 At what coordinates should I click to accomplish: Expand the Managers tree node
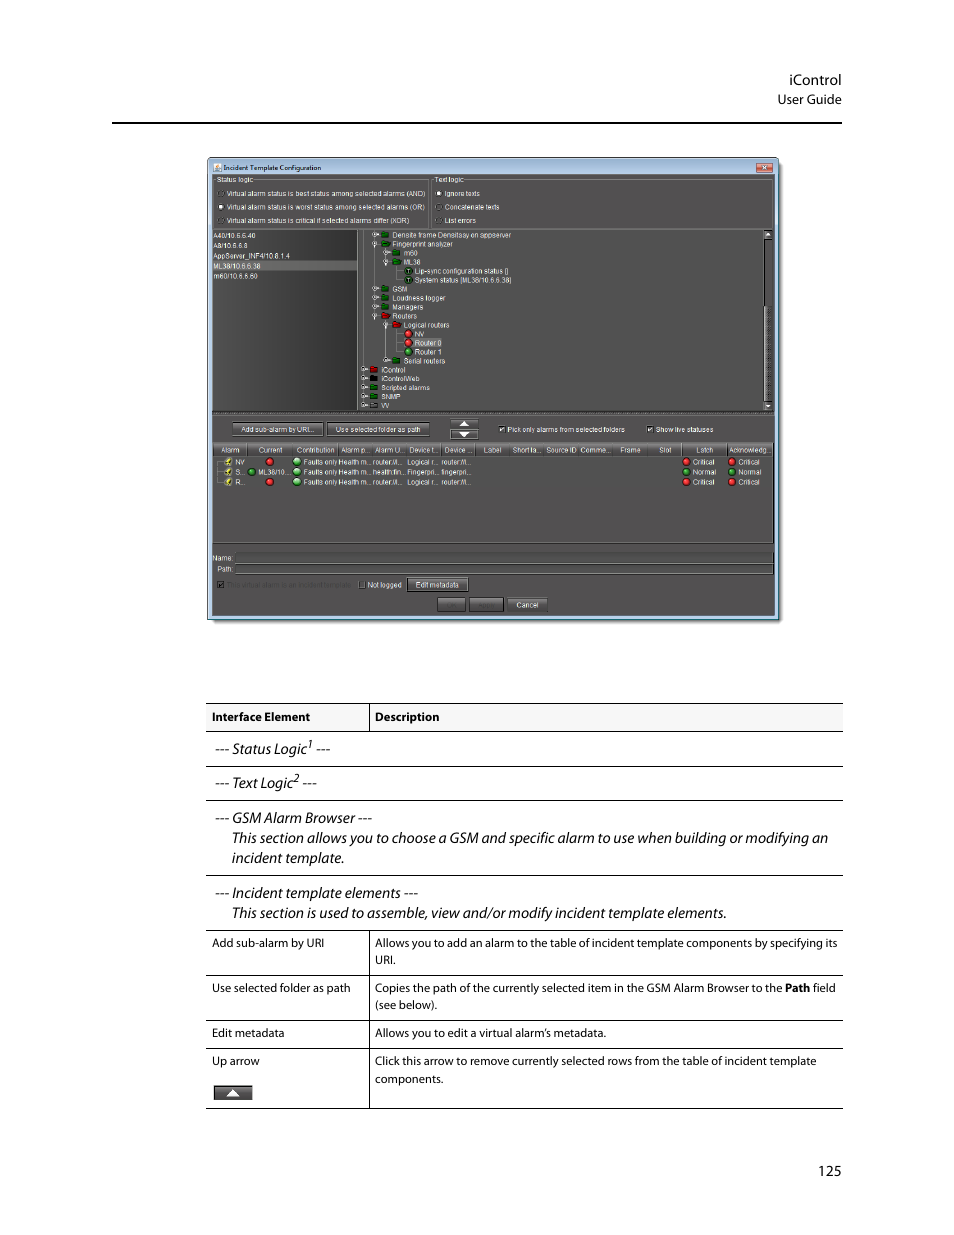point(375,307)
